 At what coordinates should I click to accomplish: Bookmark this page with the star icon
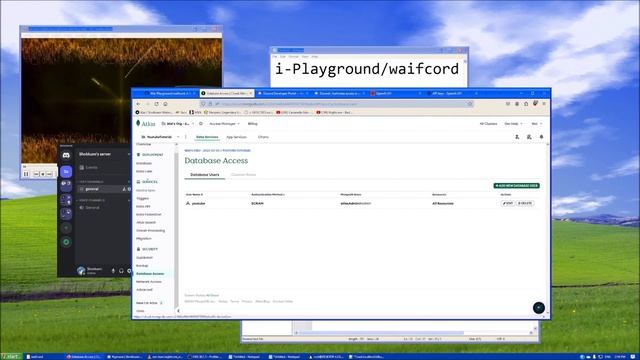pos(470,104)
